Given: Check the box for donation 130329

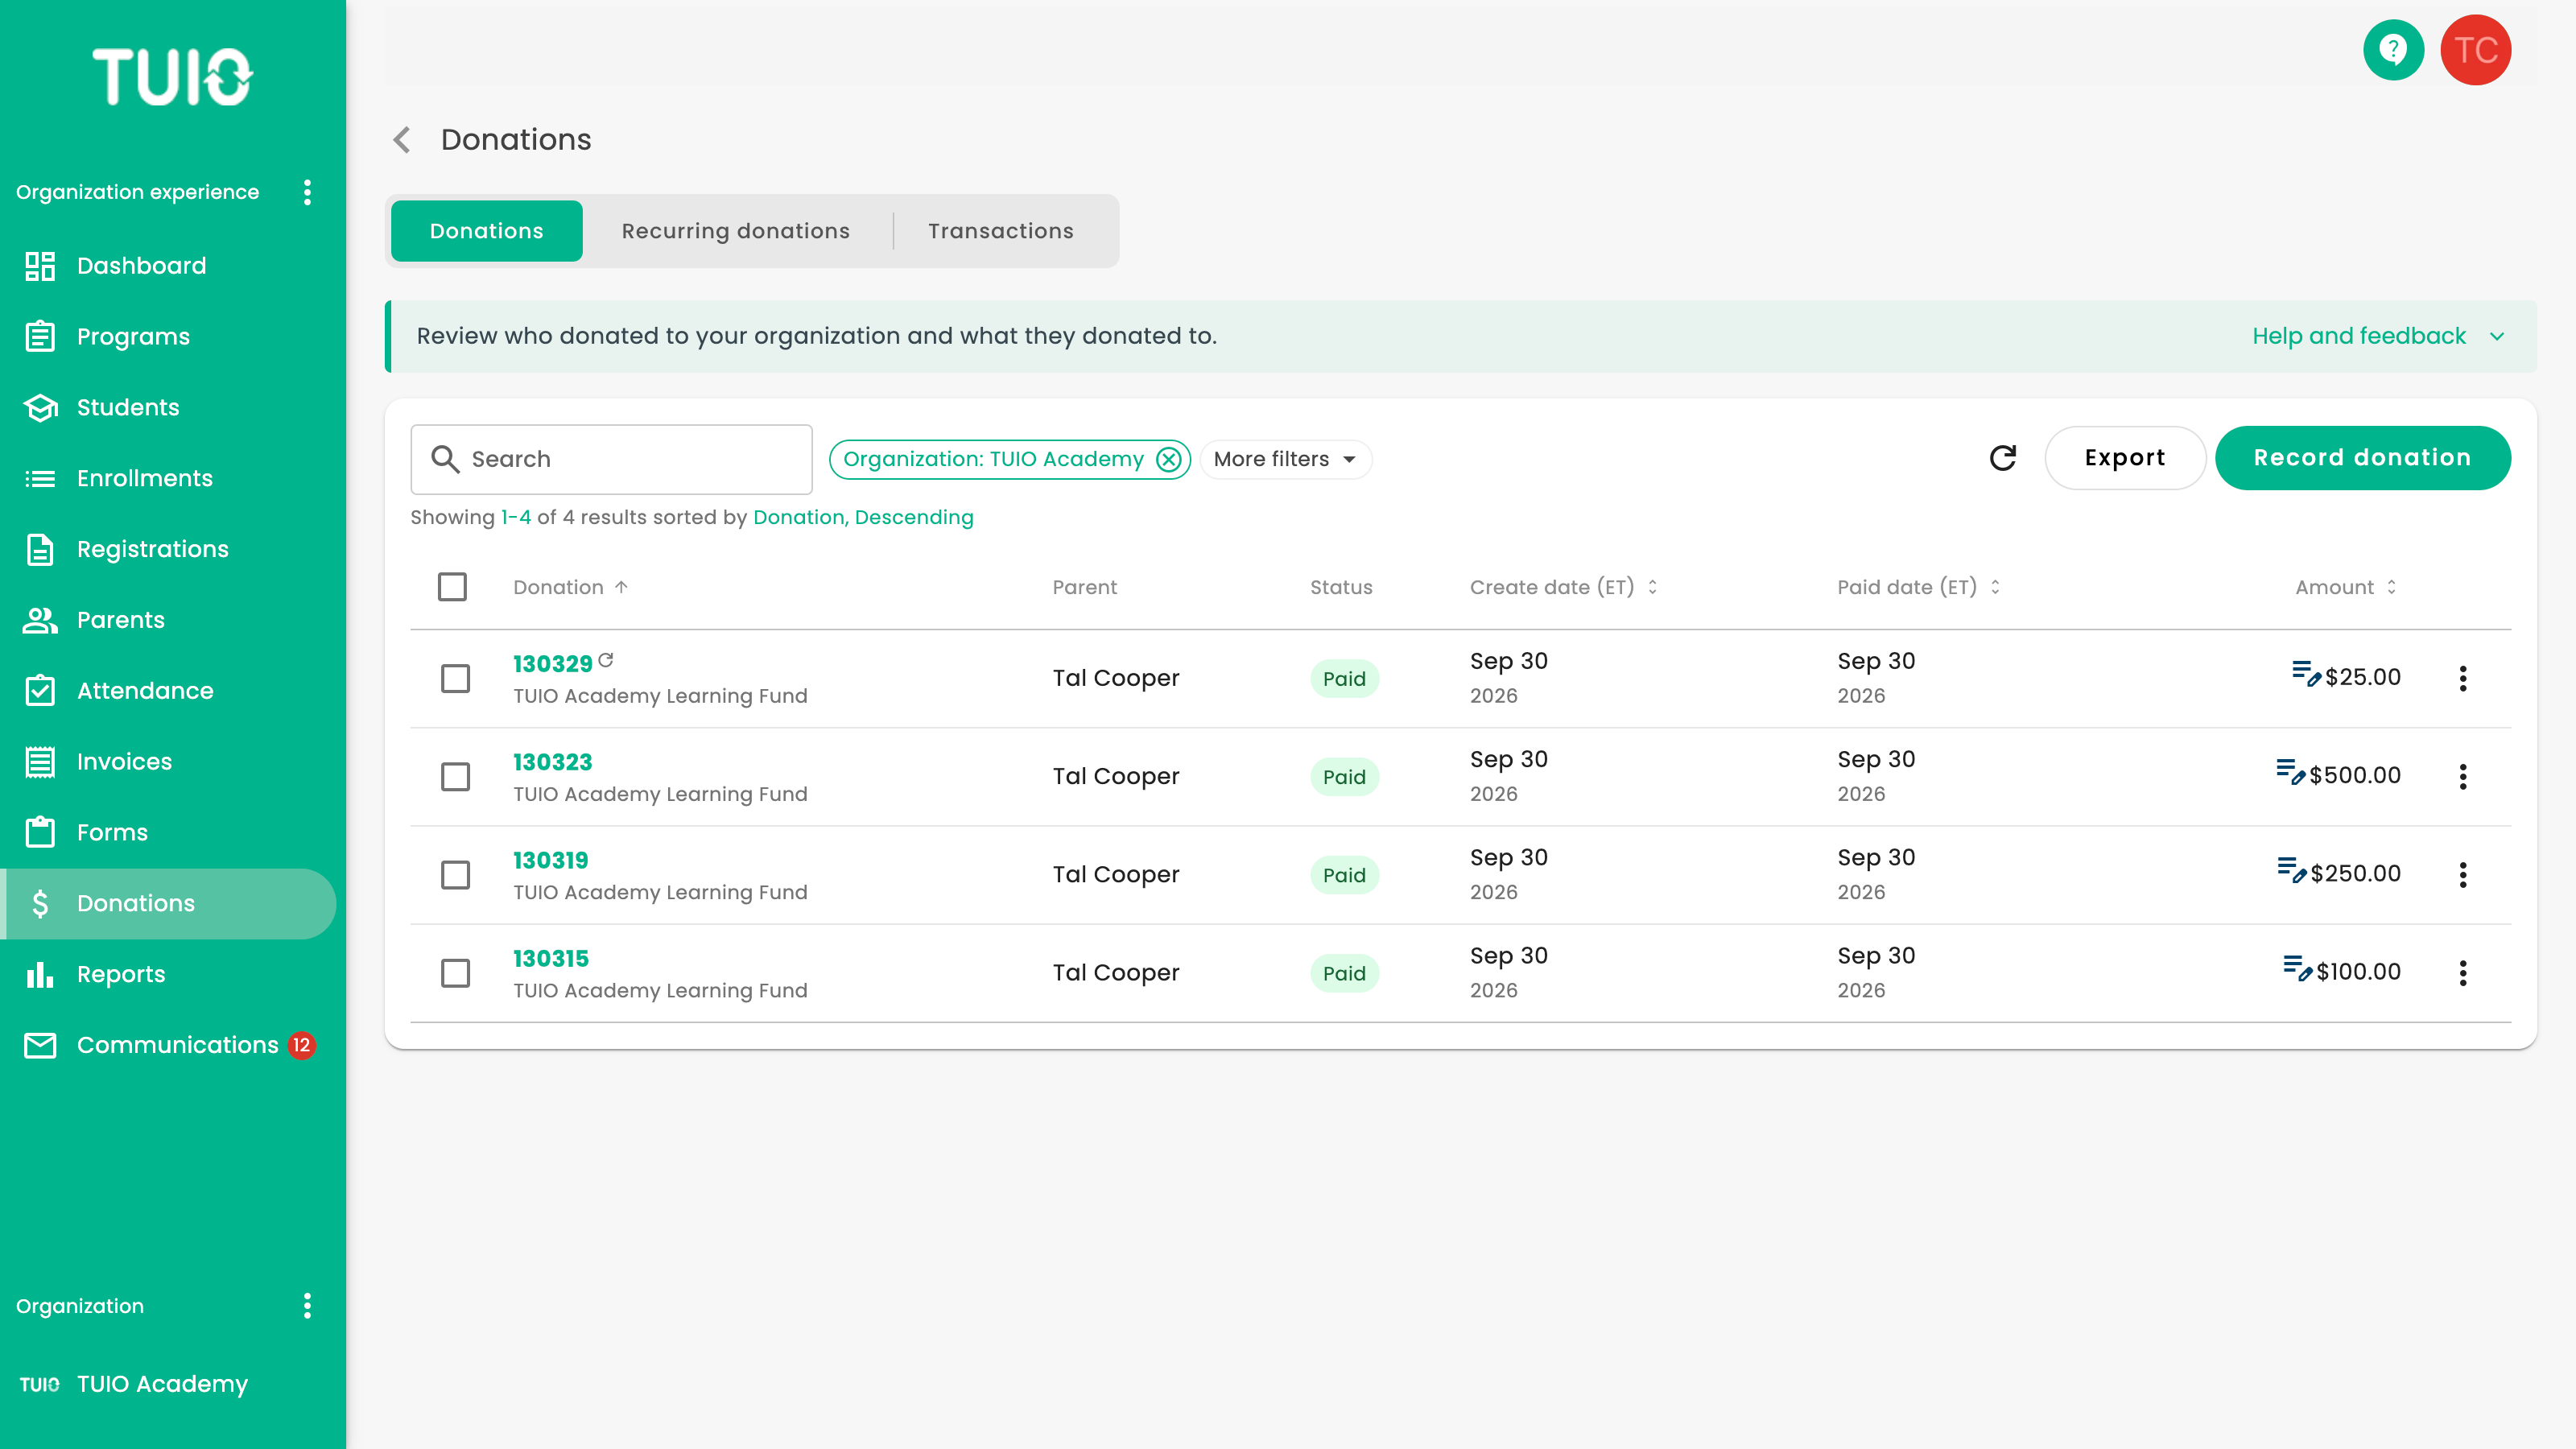Looking at the screenshot, I should (x=455, y=678).
